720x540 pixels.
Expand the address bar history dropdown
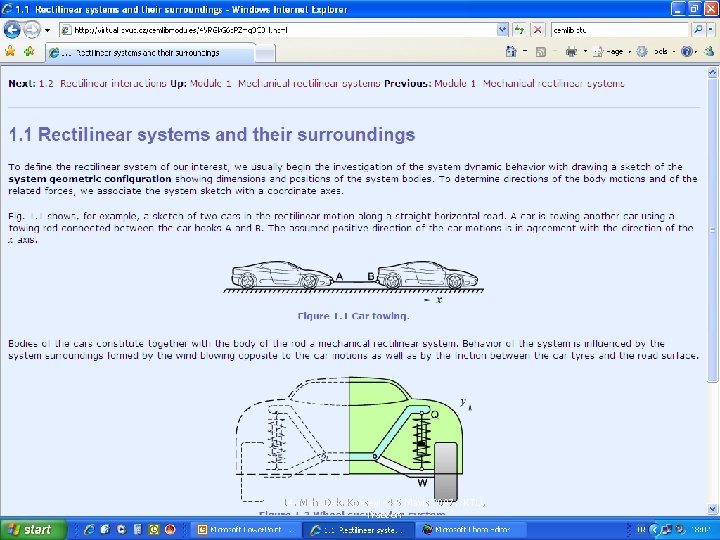pyautogui.click(x=502, y=30)
